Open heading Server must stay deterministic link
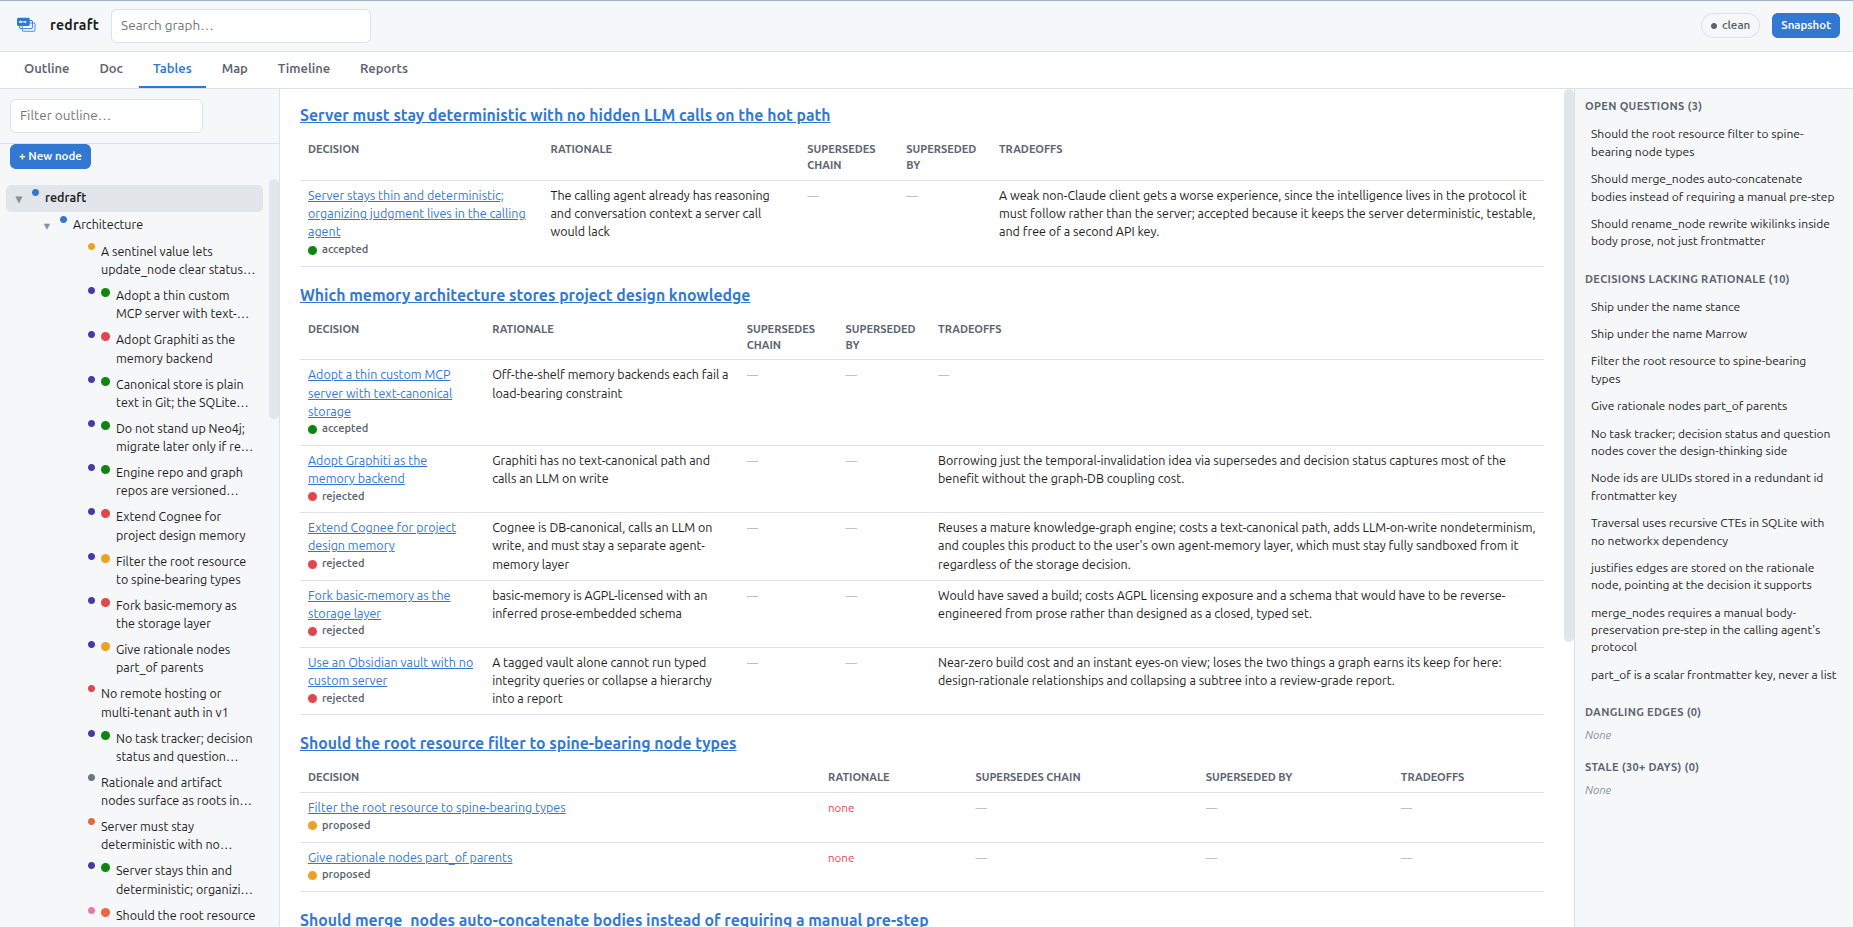 coord(565,115)
